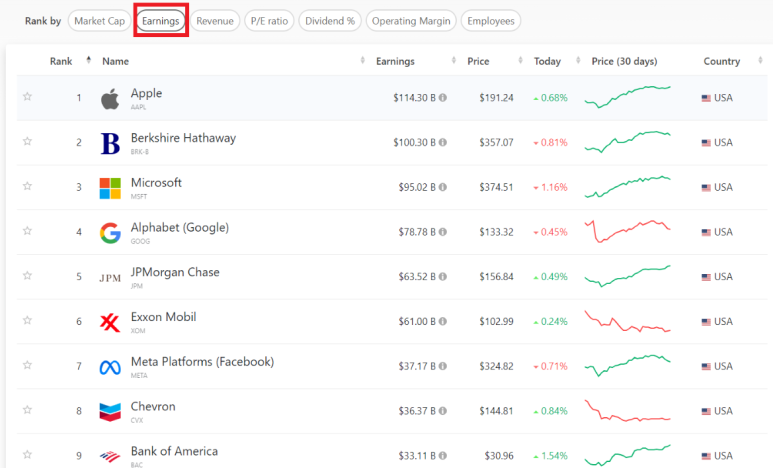The height and width of the screenshot is (468, 773).
Task: Open info icon beside Chevron $36.37 B
Action: click(443, 411)
